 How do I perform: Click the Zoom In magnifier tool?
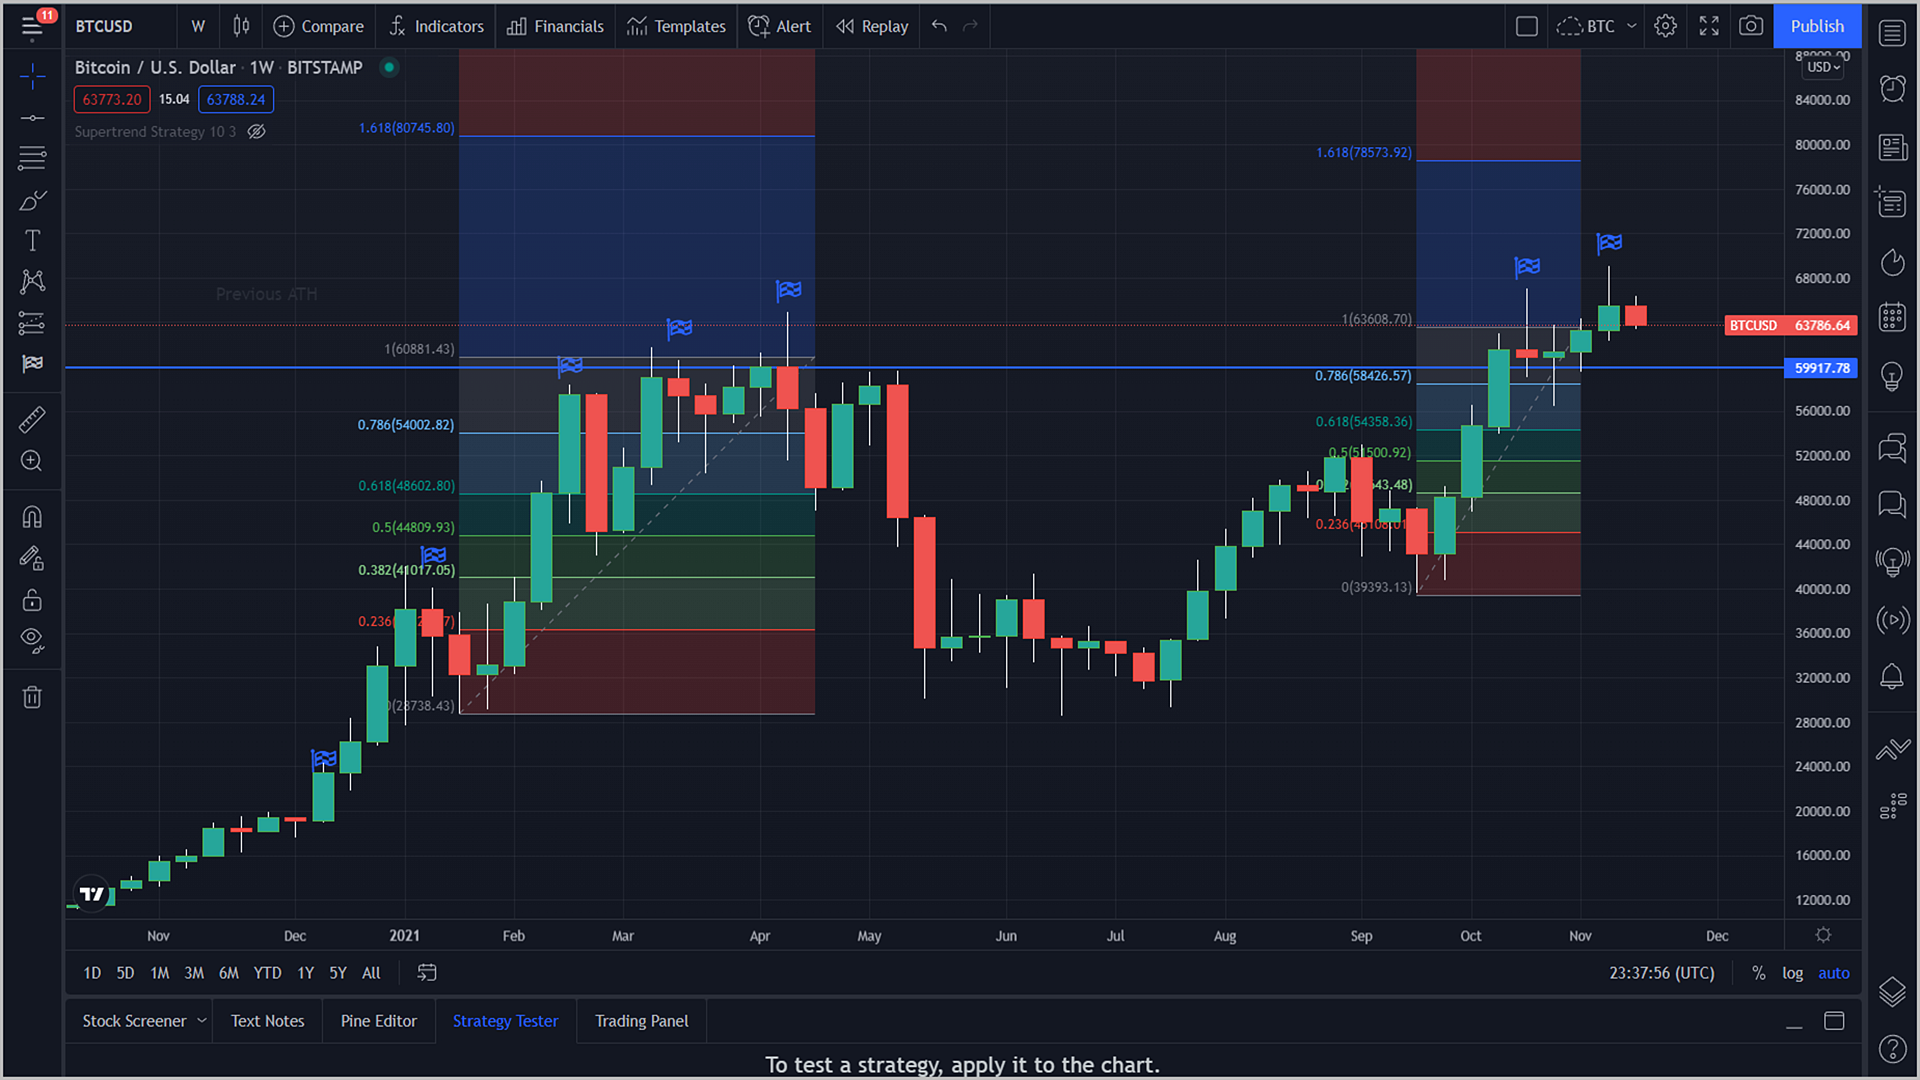[32, 461]
